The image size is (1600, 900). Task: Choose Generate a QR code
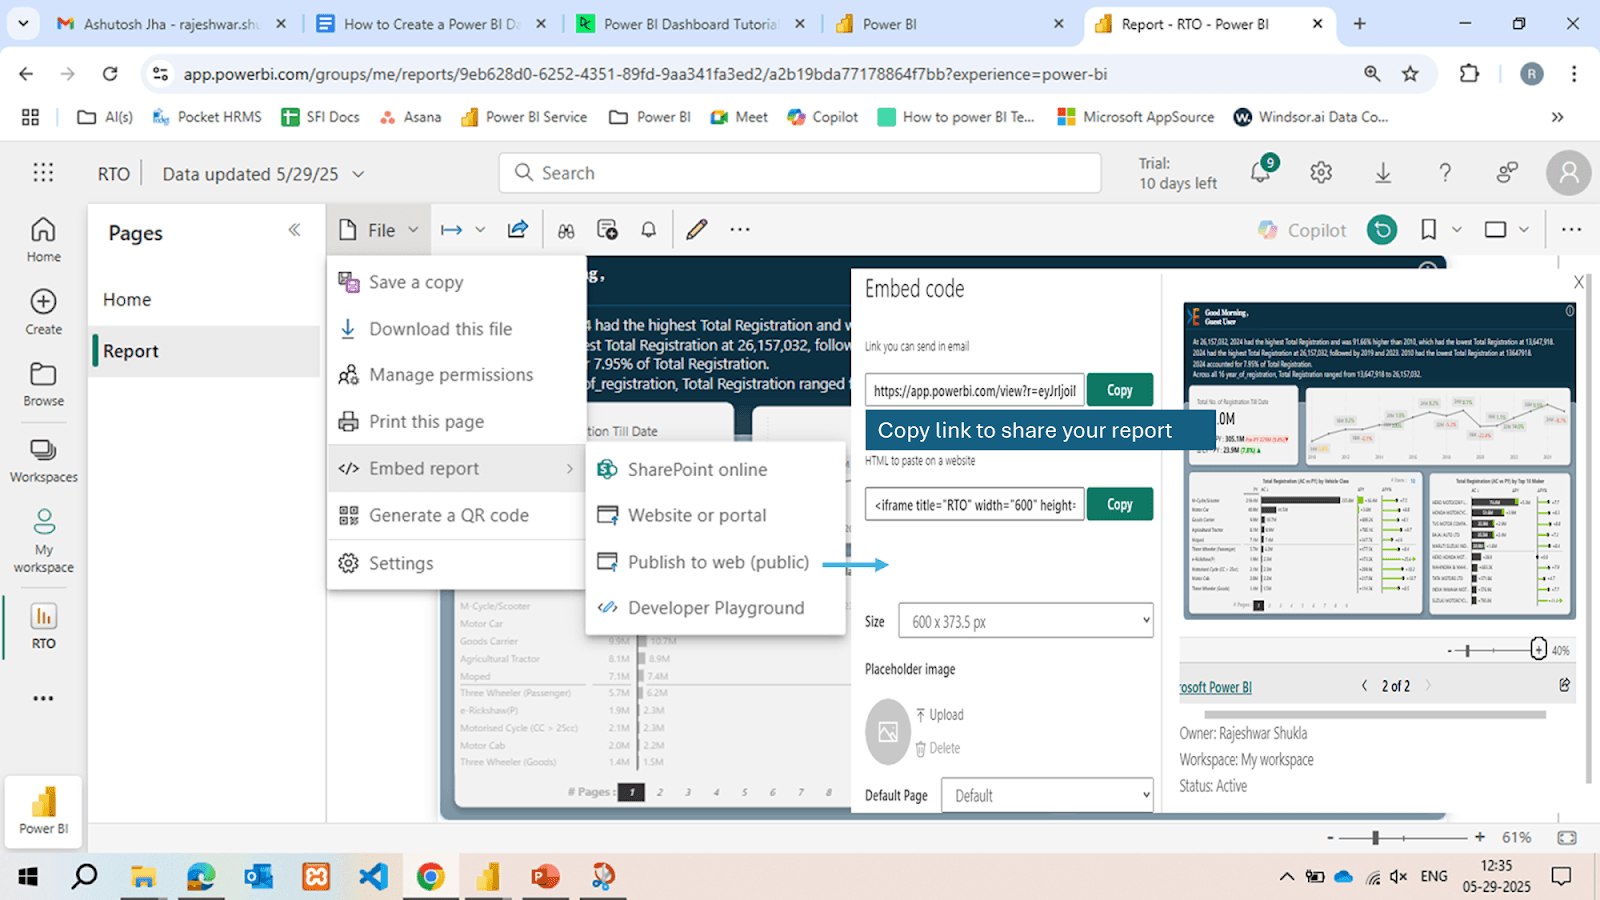coord(448,515)
